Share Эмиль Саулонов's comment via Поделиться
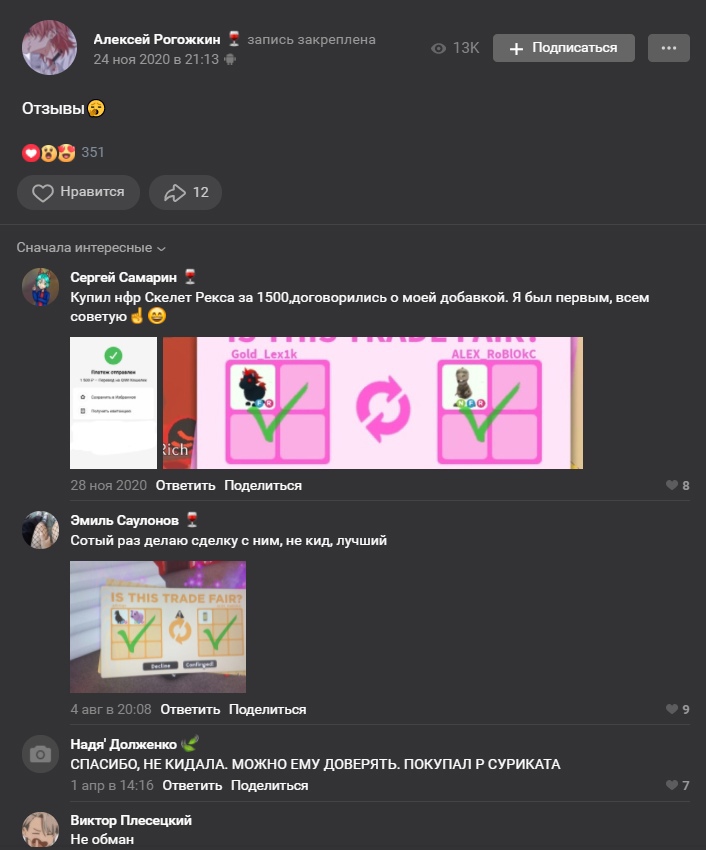 click(267, 709)
